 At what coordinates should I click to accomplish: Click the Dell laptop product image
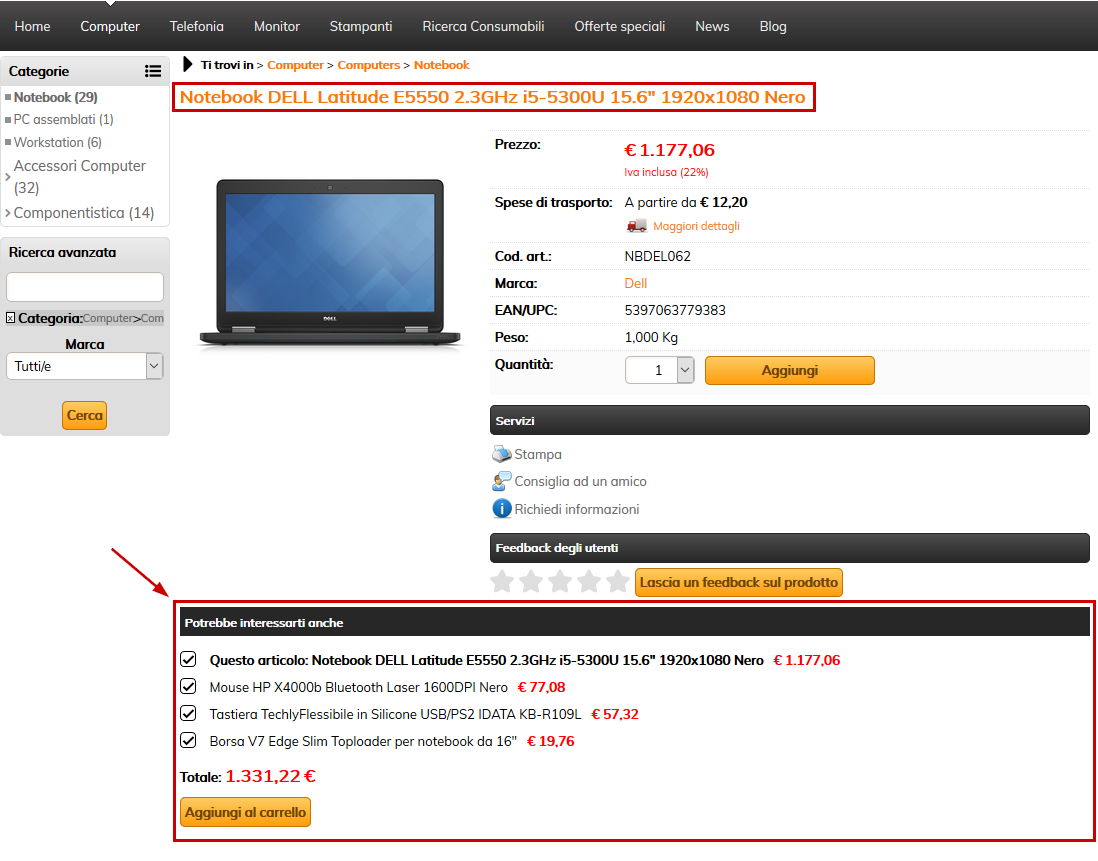point(330,264)
